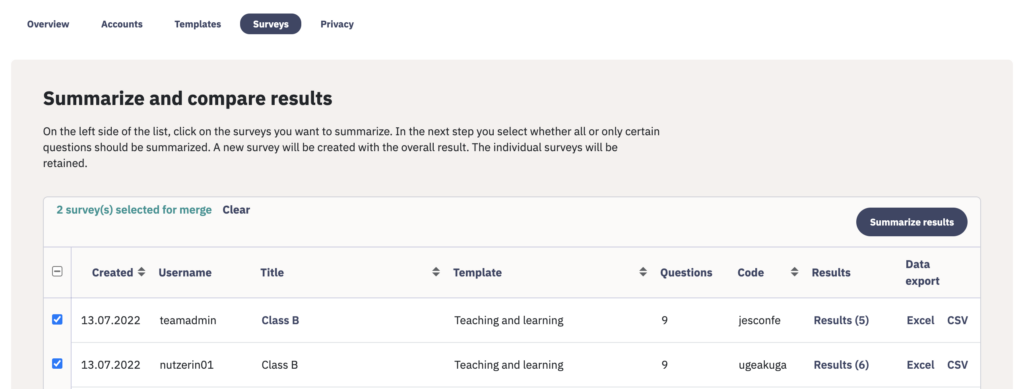This screenshot has width=1024, height=389.
Task: Click the code ugeakuga cell
Action: [x=762, y=365]
